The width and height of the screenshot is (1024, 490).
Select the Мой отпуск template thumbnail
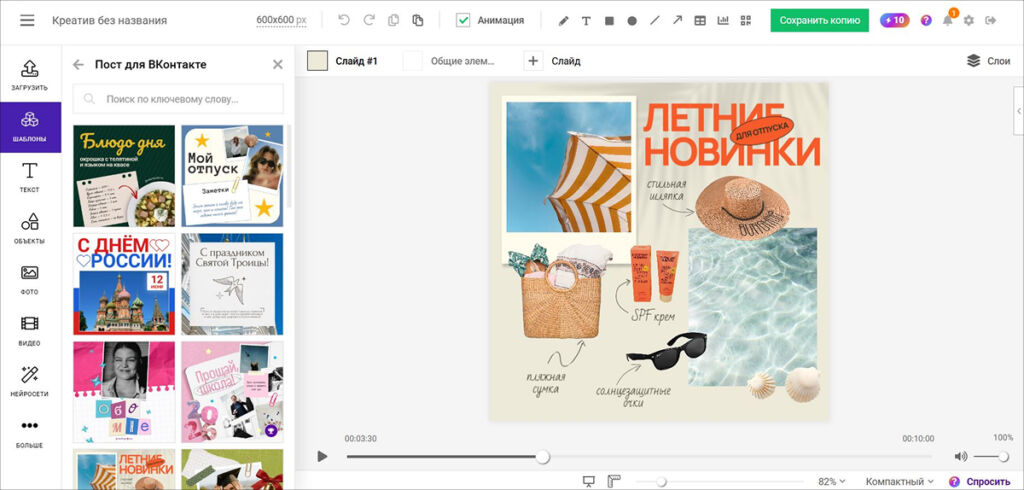click(232, 176)
